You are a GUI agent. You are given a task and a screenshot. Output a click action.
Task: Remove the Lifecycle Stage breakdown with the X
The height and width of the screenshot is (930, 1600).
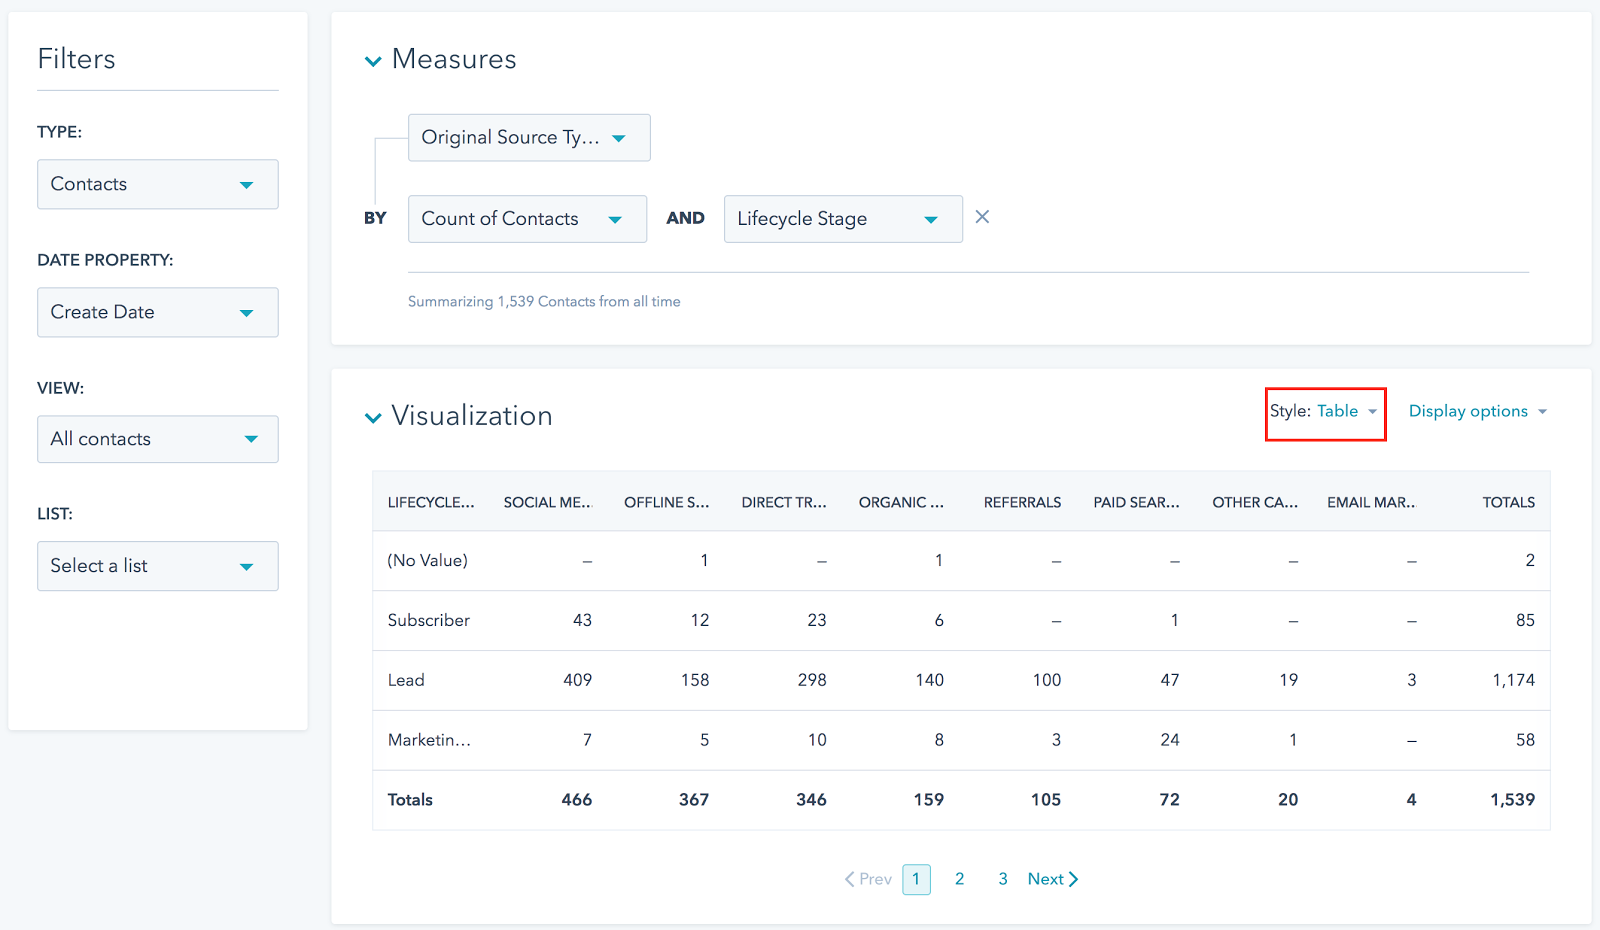982,217
